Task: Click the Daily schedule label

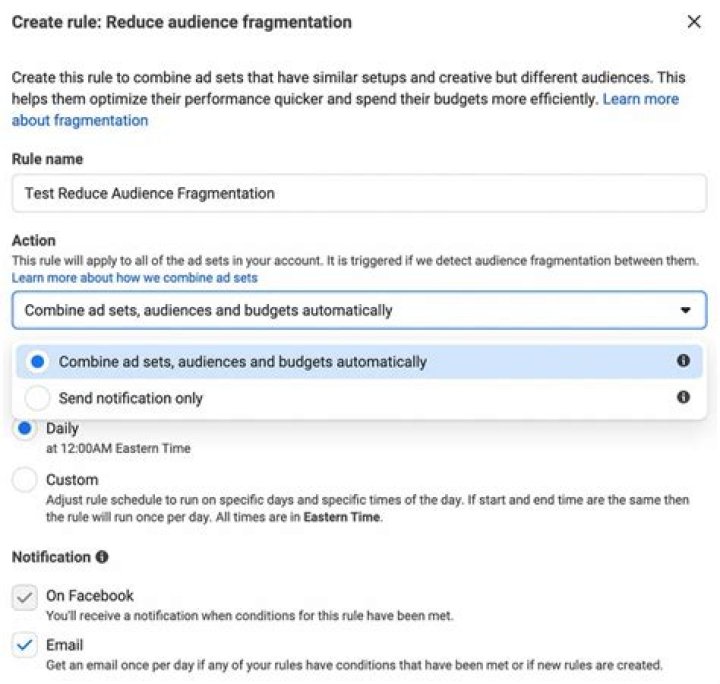Action: click(x=62, y=429)
